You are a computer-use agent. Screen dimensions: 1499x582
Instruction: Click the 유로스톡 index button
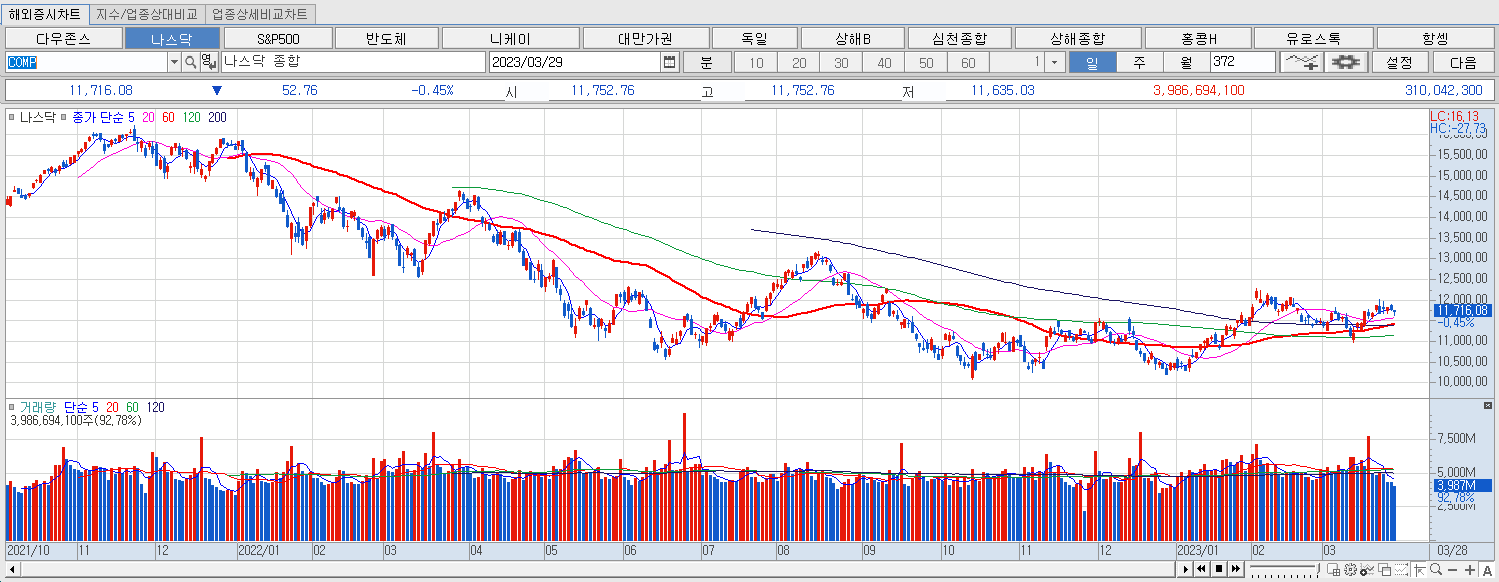[1313, 39]
